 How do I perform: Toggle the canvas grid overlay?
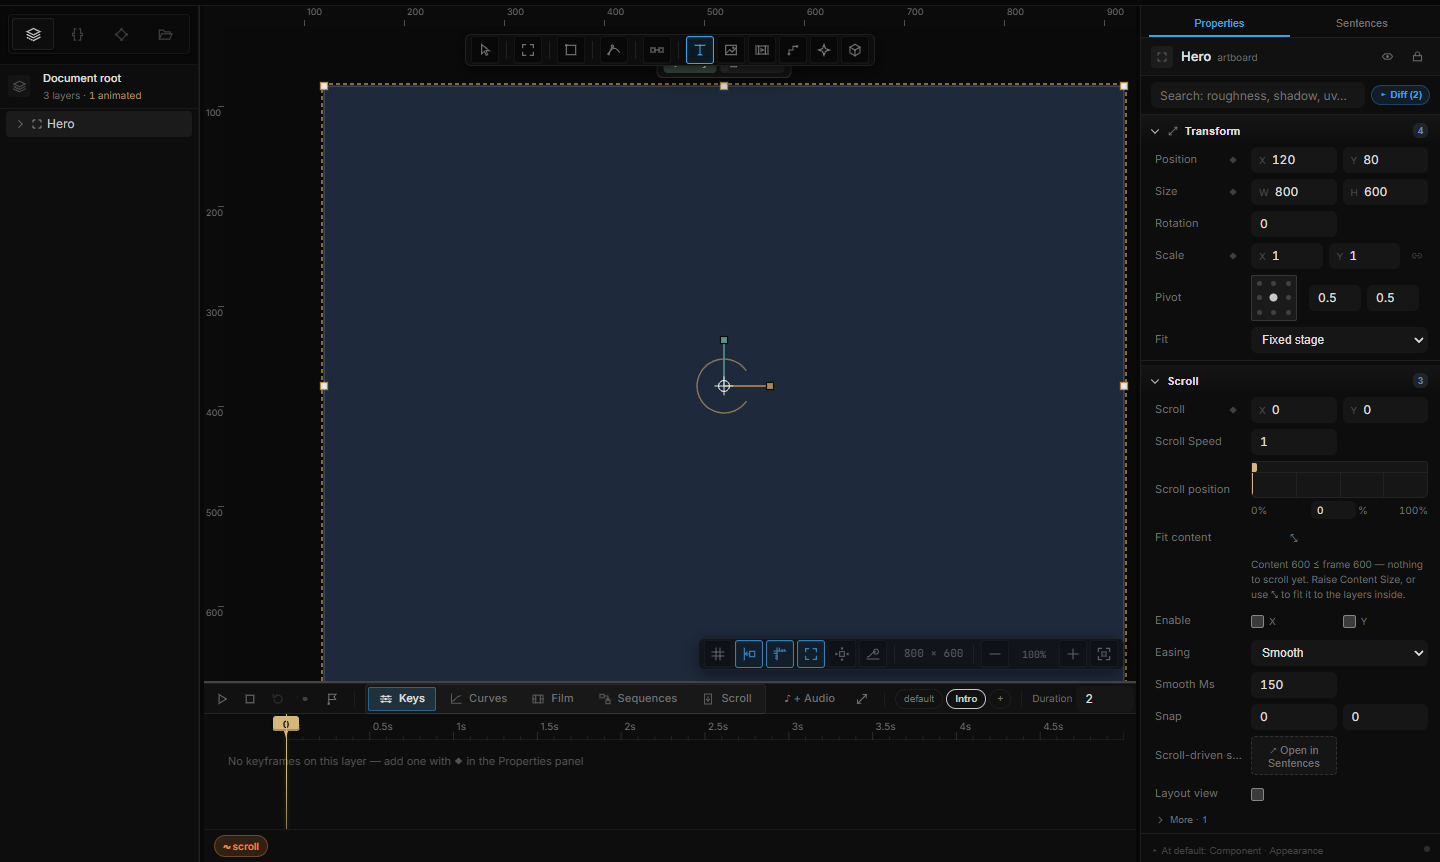(718, 654)
